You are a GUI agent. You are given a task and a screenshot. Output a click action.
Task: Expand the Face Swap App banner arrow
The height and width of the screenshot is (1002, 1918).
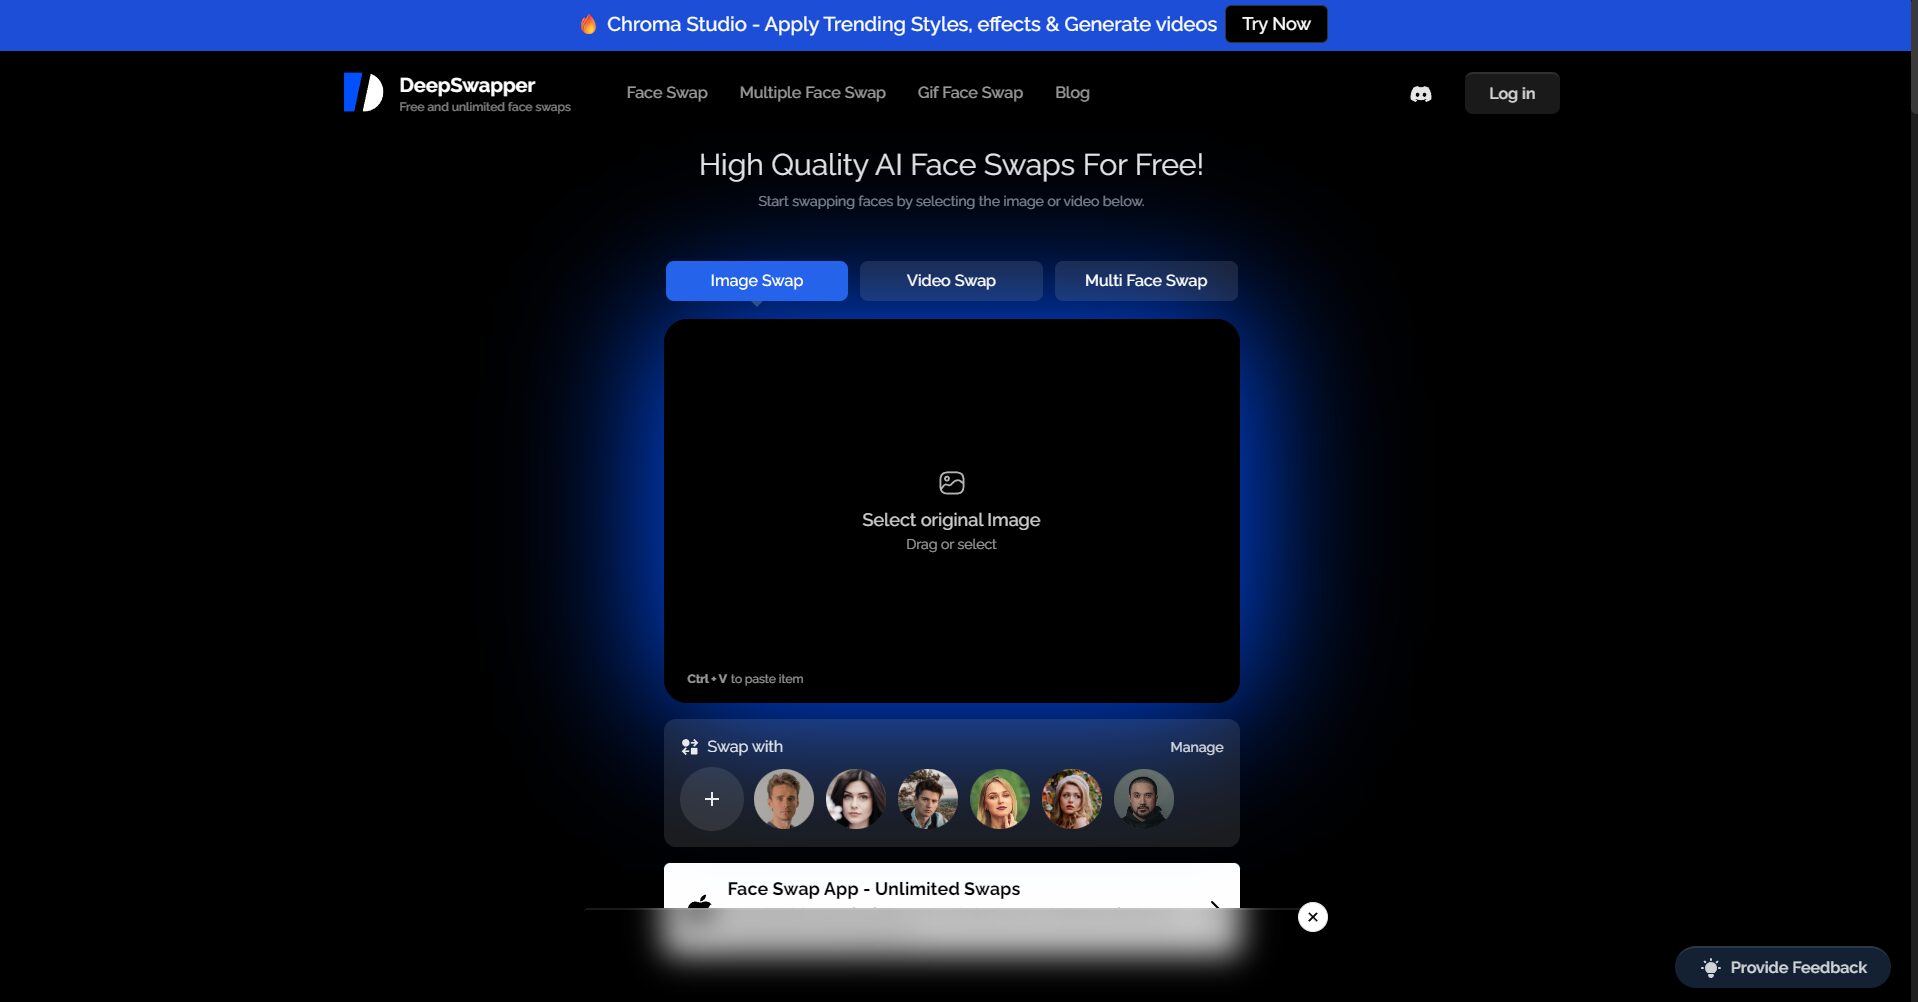pyautogui.click(x=1214, y=903)
